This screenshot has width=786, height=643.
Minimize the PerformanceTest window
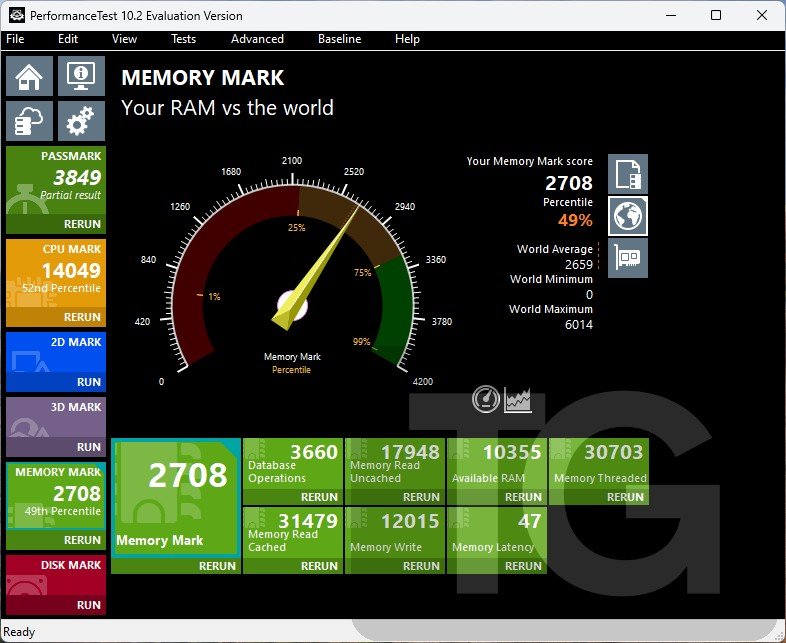[x=671, y=15]
